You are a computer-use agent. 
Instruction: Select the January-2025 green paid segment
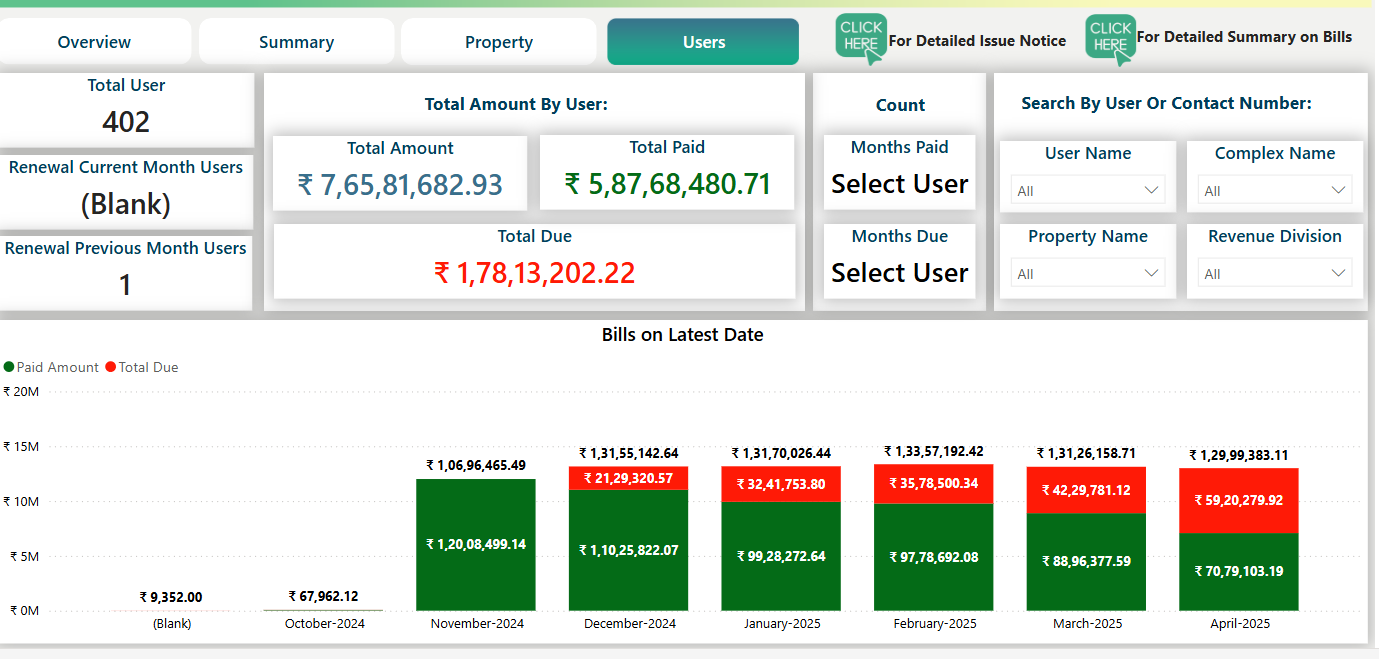click(781, 556)
